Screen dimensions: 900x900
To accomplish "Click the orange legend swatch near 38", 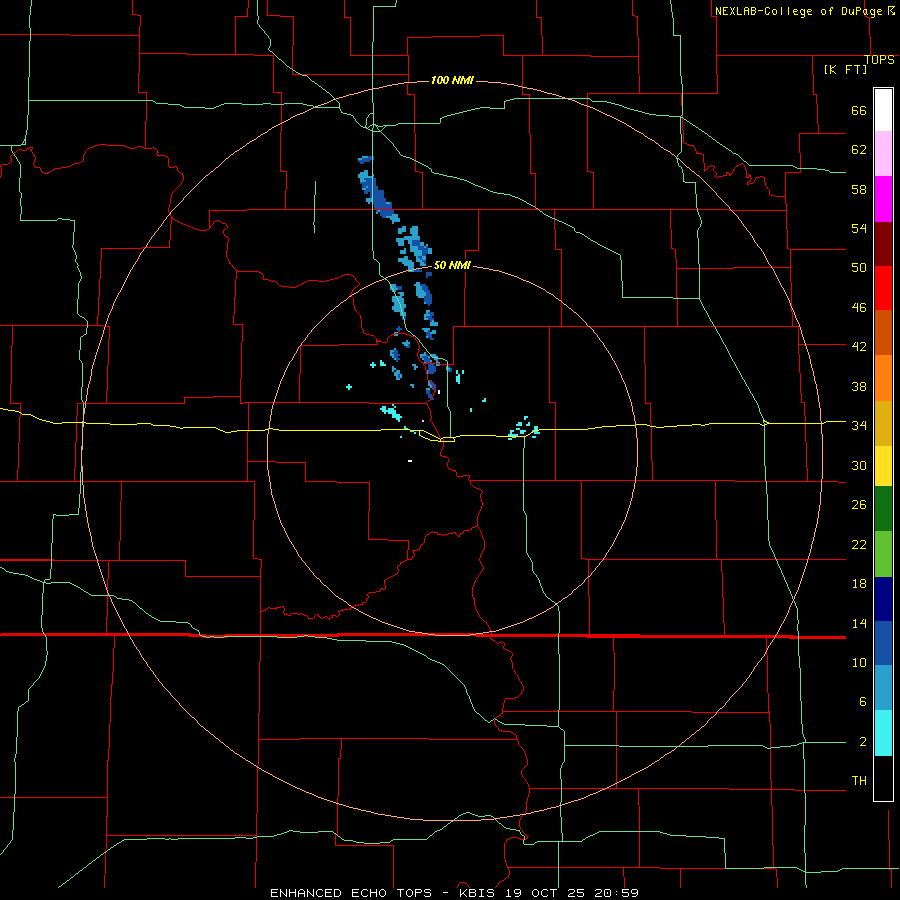I will (883, 378).
